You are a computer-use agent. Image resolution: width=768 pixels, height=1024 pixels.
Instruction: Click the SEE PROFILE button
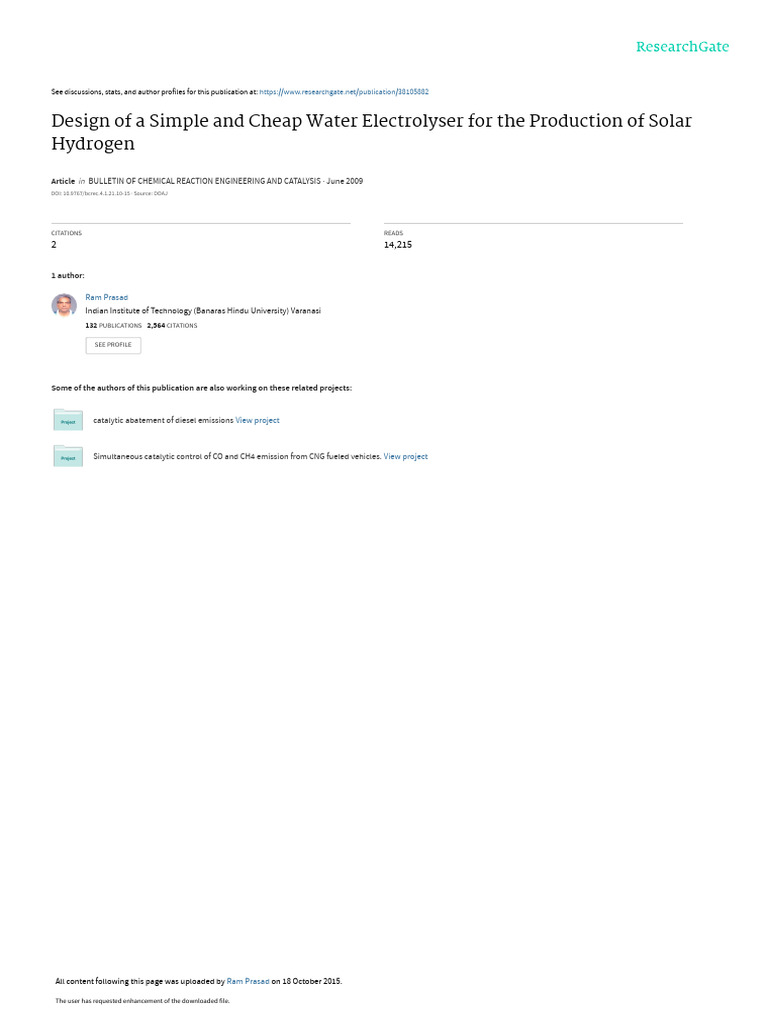click(113, 345)
